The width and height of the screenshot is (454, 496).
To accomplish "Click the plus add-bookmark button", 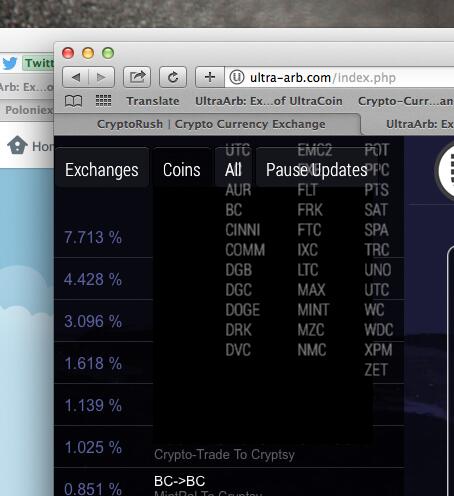I will click(210, 77).
